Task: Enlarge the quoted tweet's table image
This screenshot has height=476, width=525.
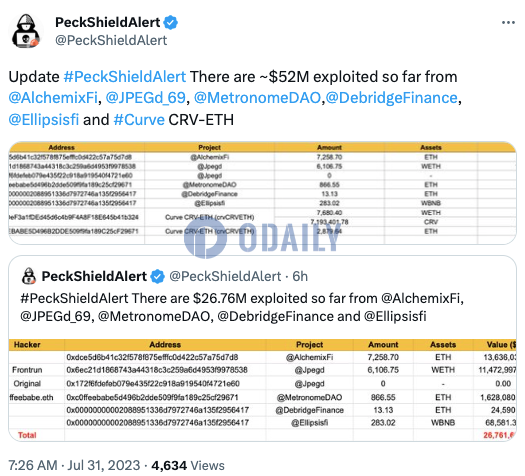Action: click(x=262, y=390)
